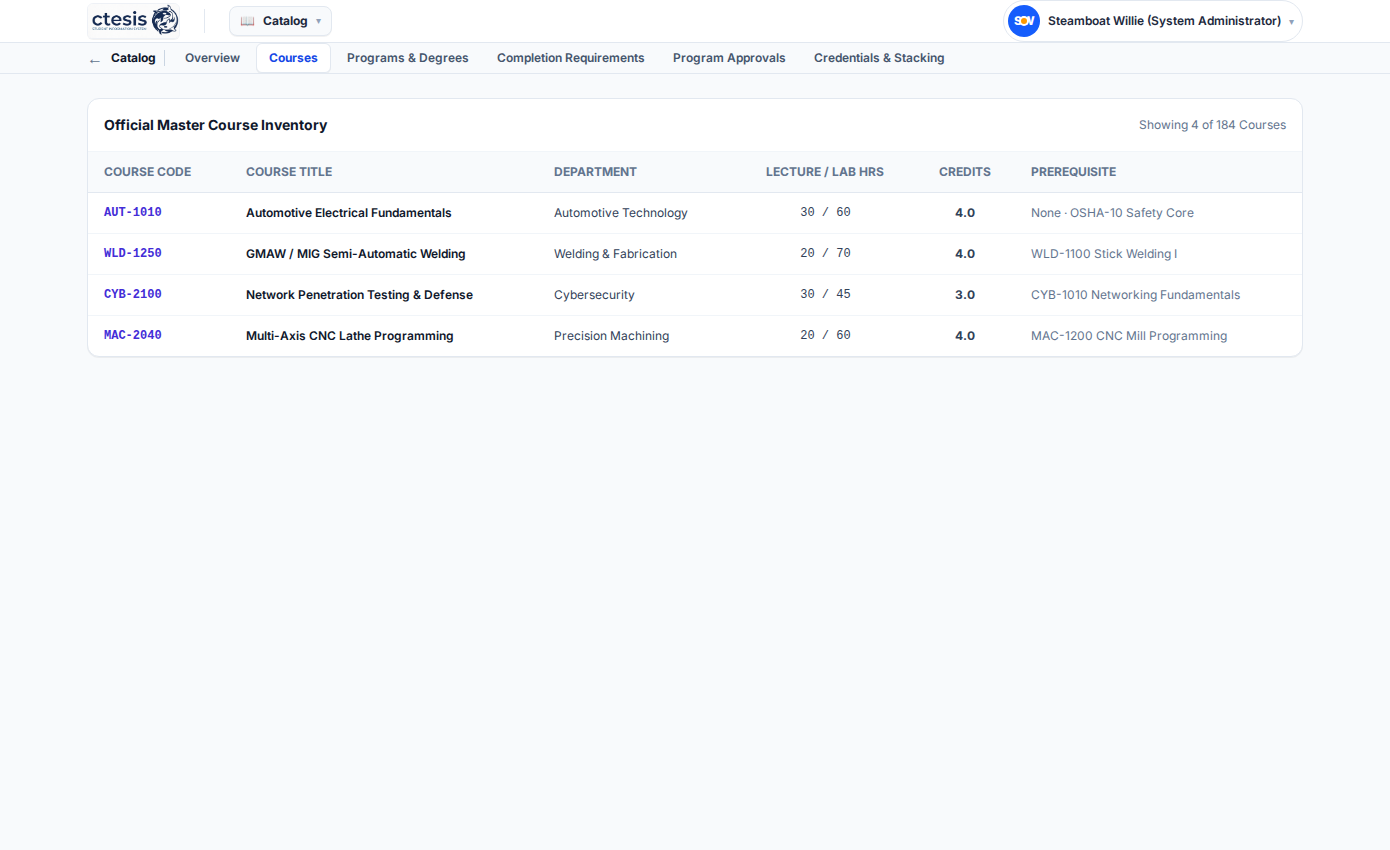Open the Catalog module dropdown
1390x850 pixels.
[280, 21]
